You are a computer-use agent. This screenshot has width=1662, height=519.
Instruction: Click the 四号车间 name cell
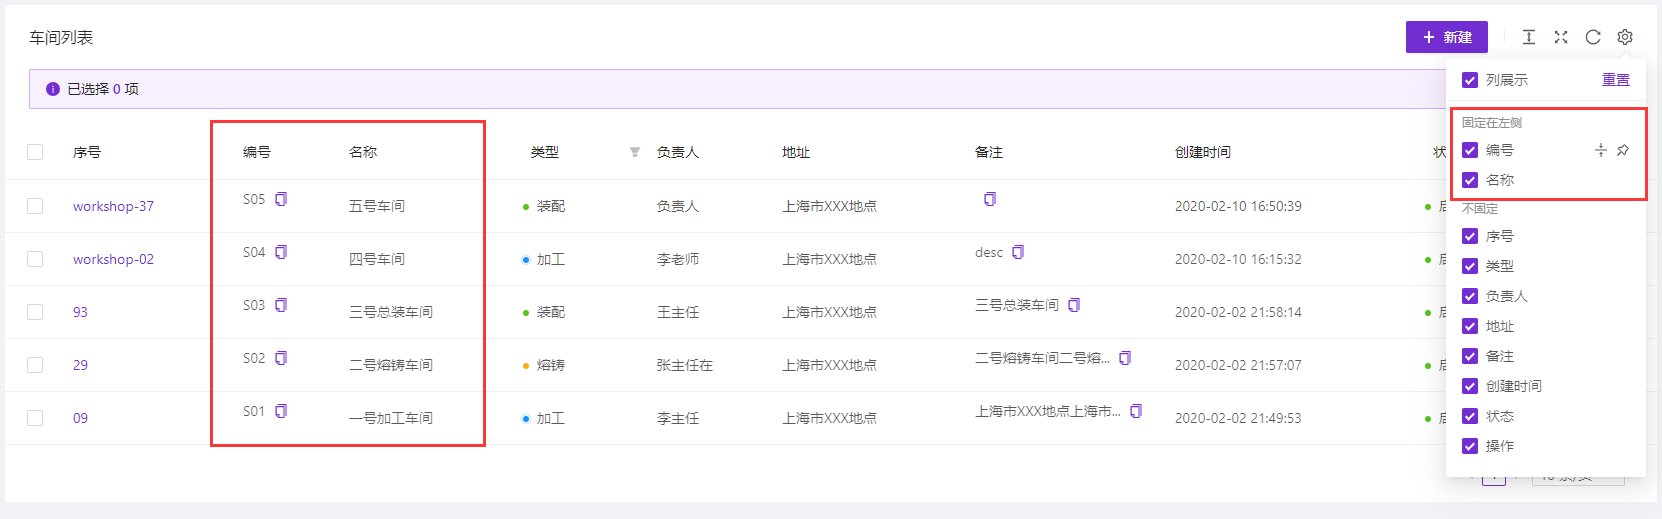(377, 259)
